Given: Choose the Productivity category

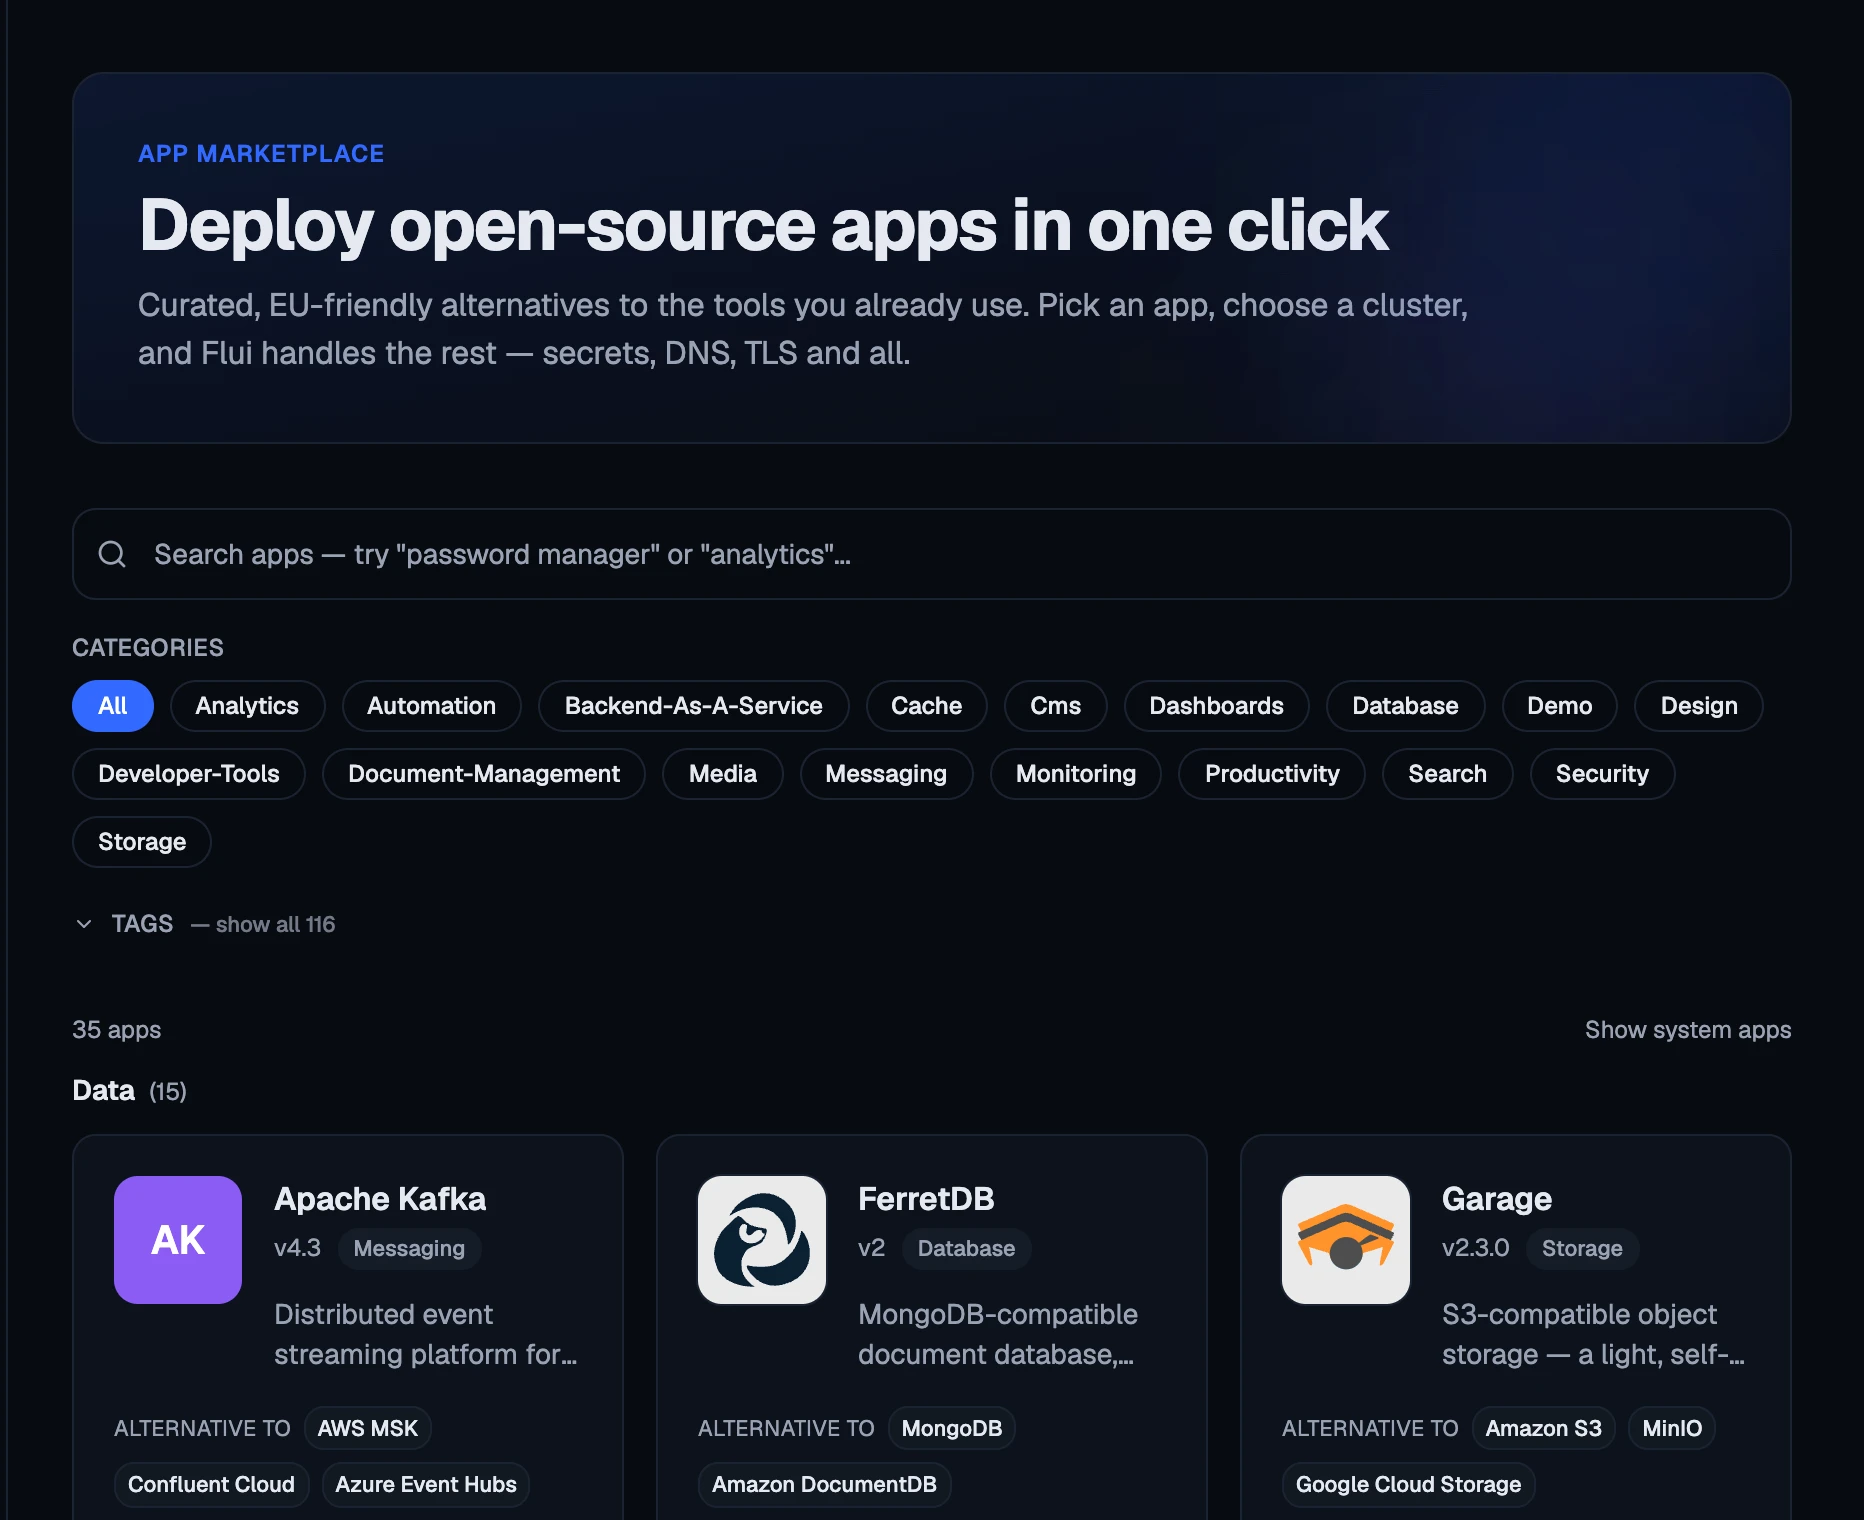Looking at the screenshot, I should point(1271,774).
